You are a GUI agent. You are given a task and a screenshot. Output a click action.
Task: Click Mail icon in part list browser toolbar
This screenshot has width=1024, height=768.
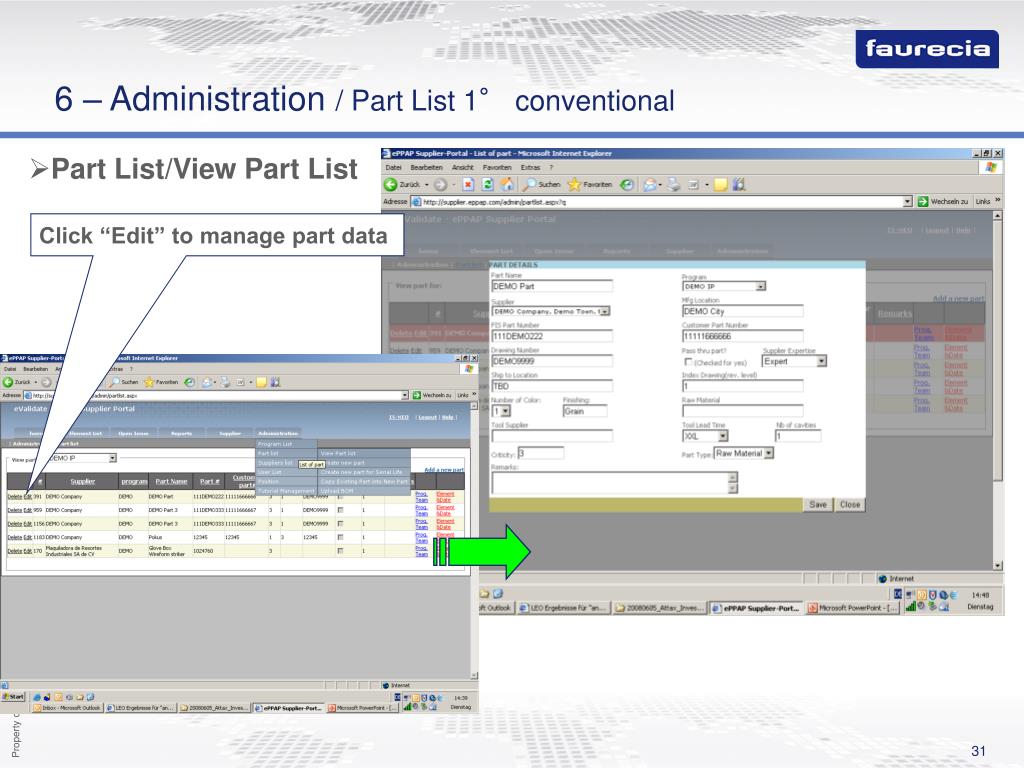pyautogui.click(x=208, y=382)
